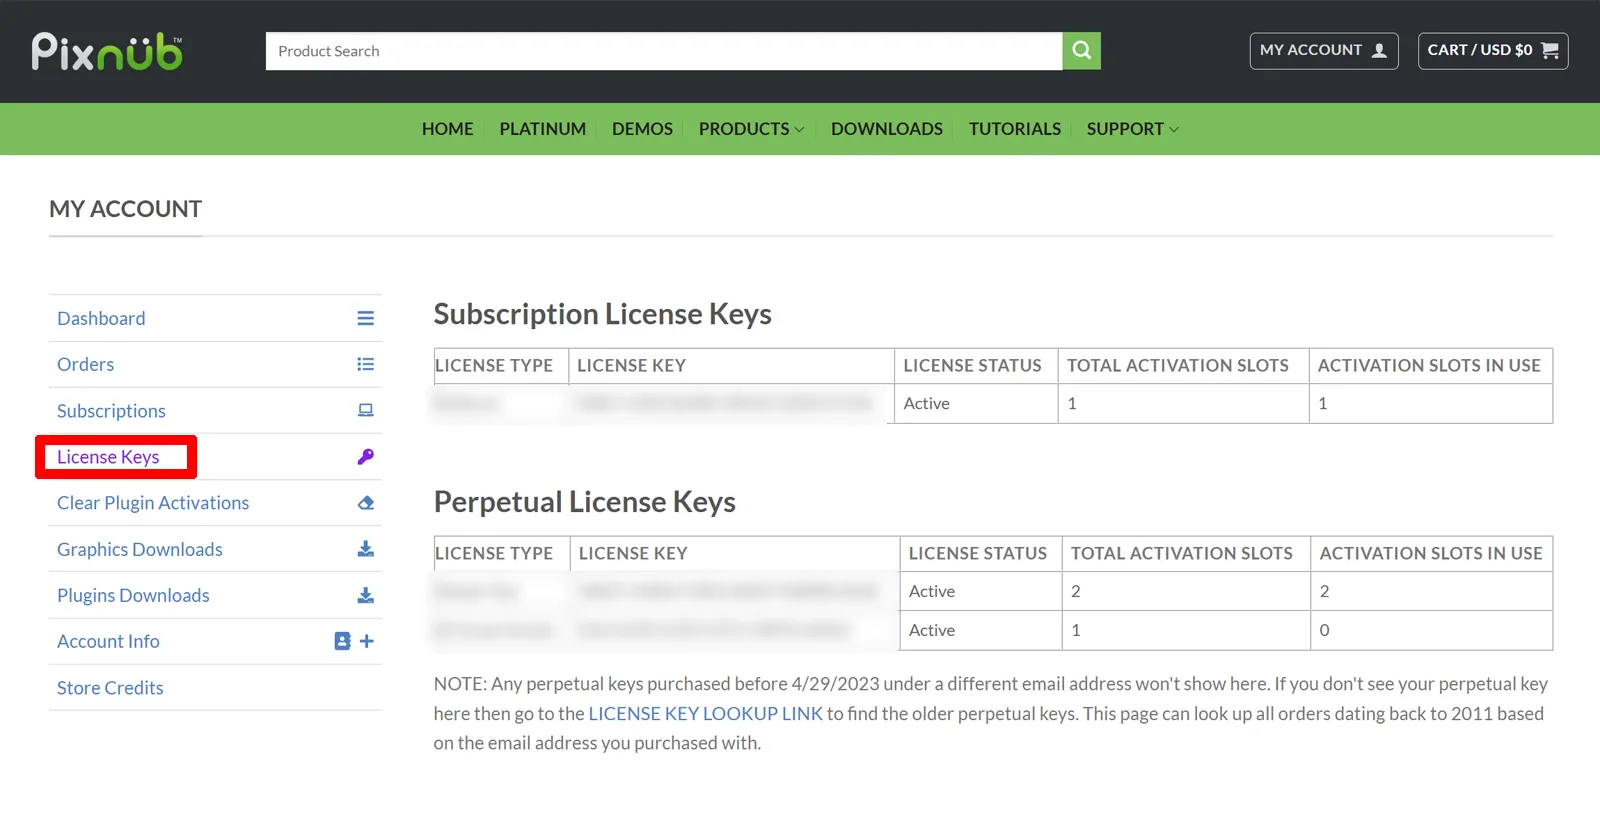Open the CART / USD $0 button
This screenshot has height=819, width=1600.
click(1492, 51)
